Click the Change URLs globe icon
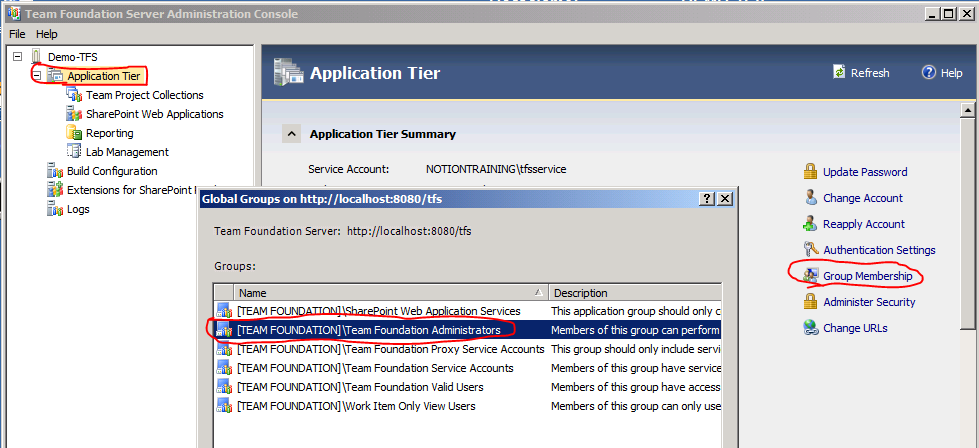 pyautogui.click(x=810, y=328)
